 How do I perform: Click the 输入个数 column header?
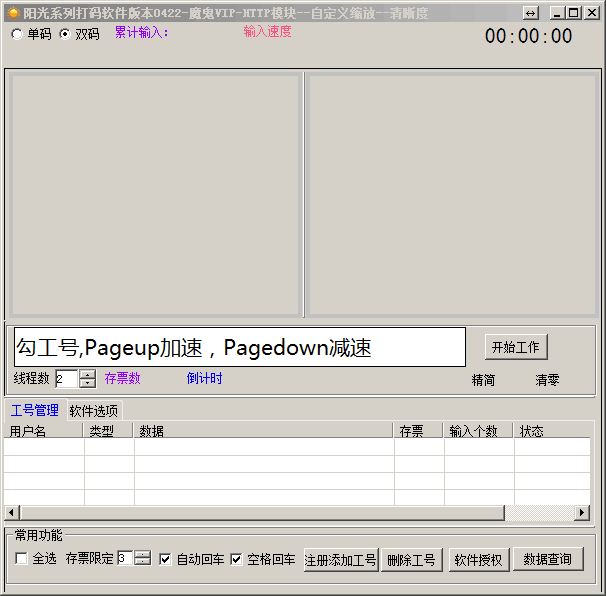point(478,431)
